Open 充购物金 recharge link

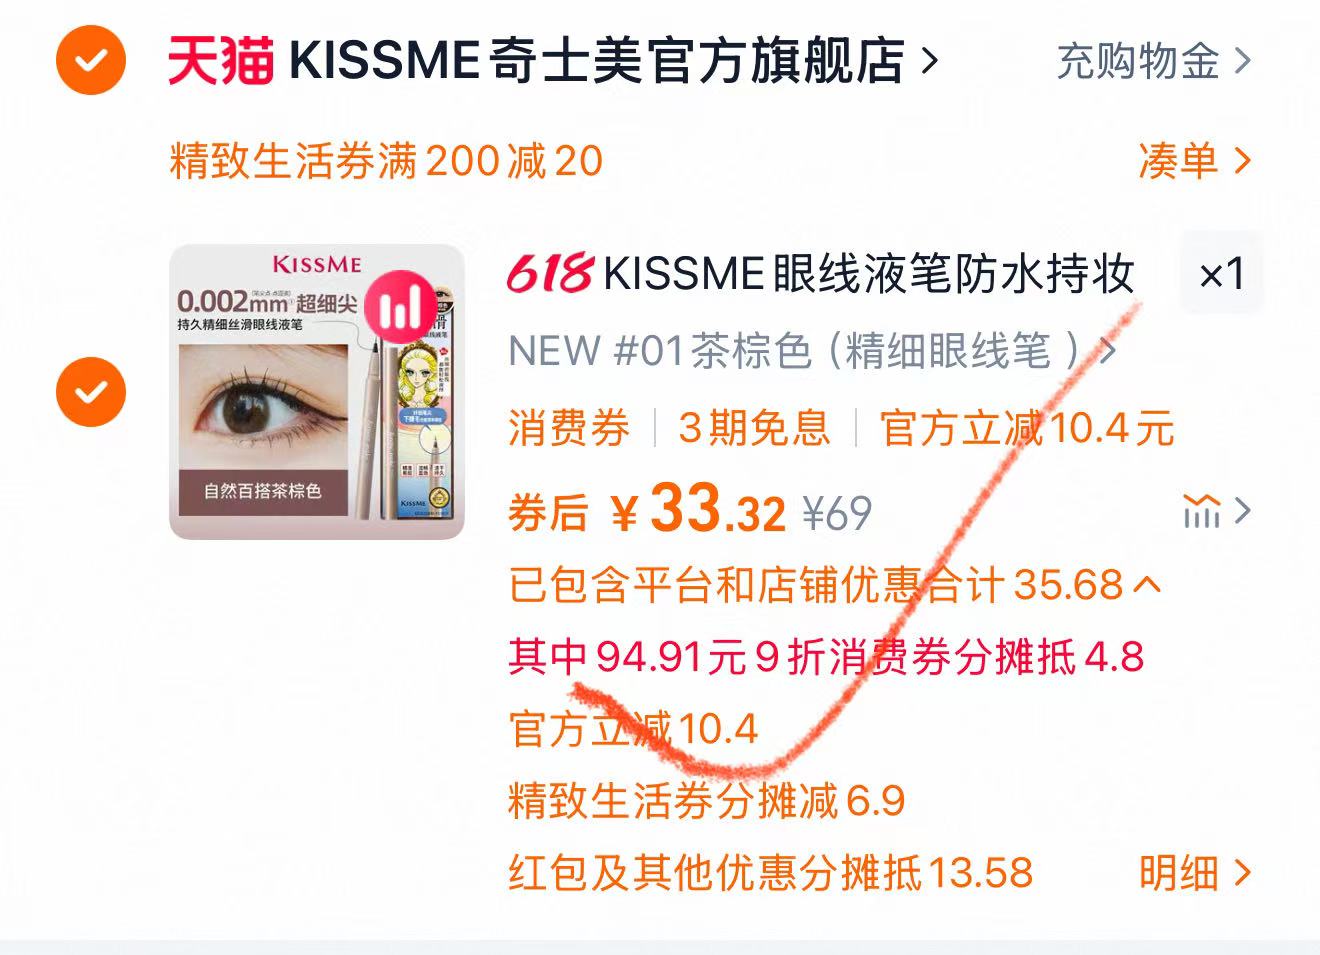tap(1154, 61)
